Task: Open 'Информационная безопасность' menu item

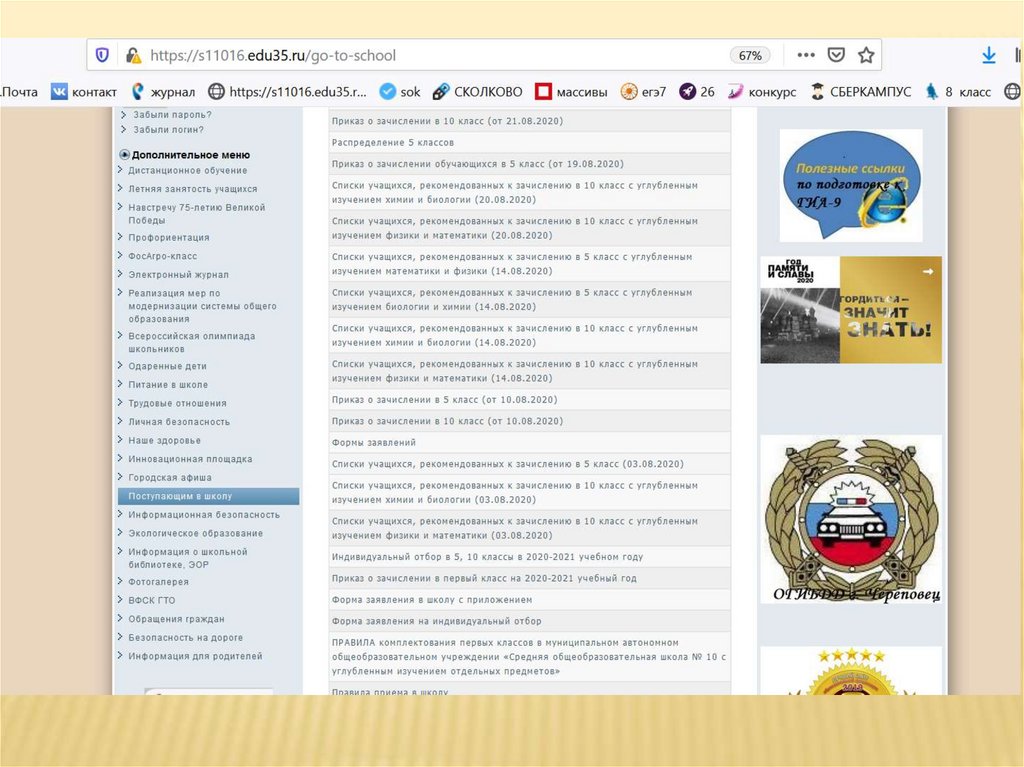Action: point(204,515)
